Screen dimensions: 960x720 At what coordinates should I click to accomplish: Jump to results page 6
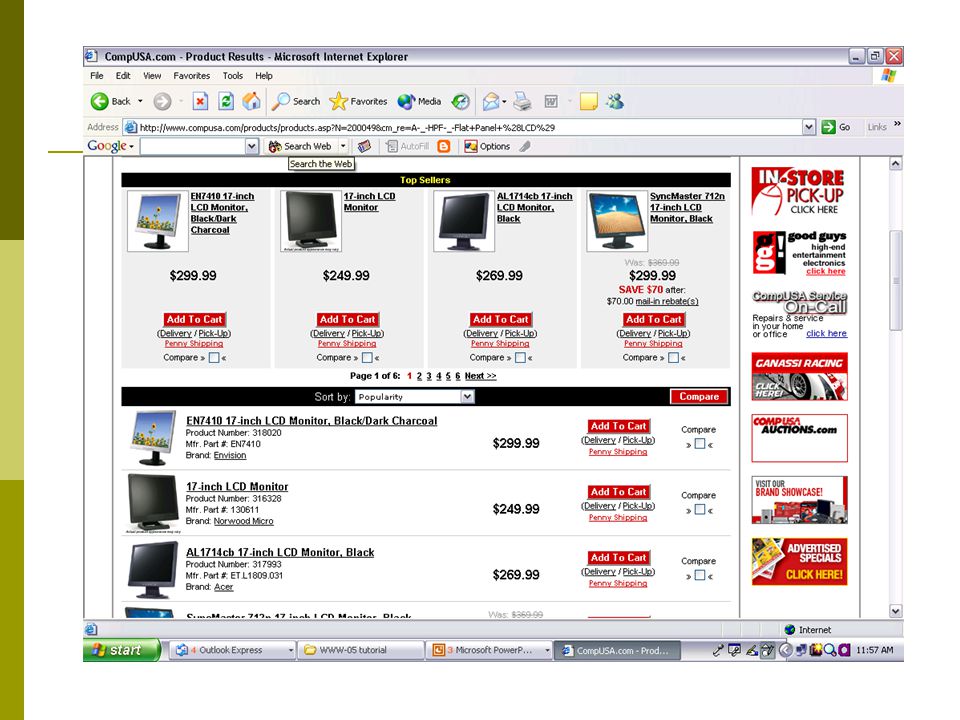point(457,376)
